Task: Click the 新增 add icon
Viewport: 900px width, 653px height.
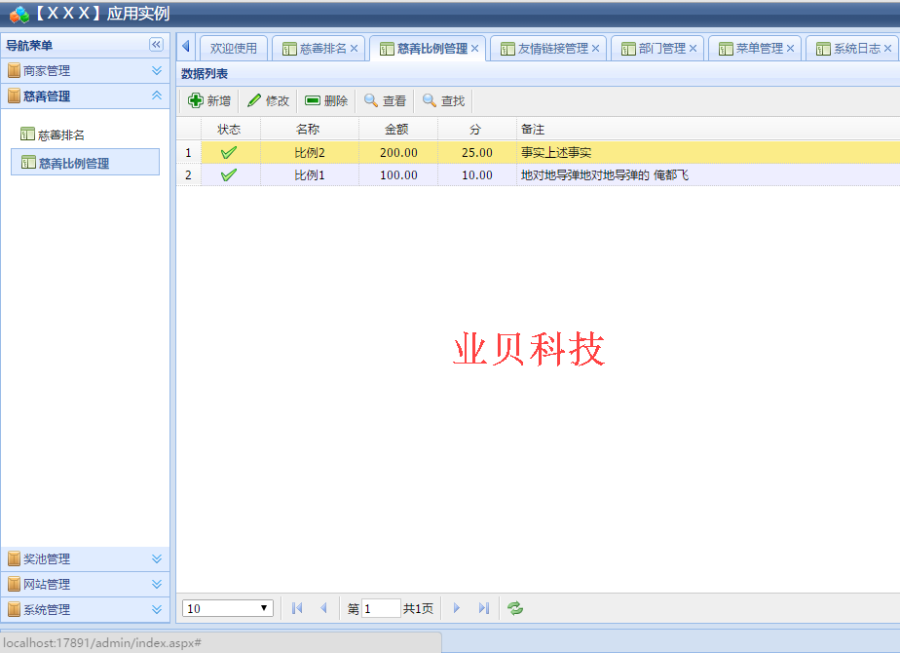Action: coord(199,100)
